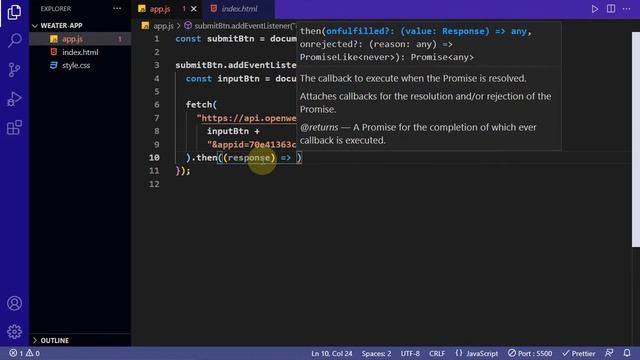Expand the OUTLINE section
Image resolution: width=640 pixels, height=360 pixels.
[x=54, y=340]
